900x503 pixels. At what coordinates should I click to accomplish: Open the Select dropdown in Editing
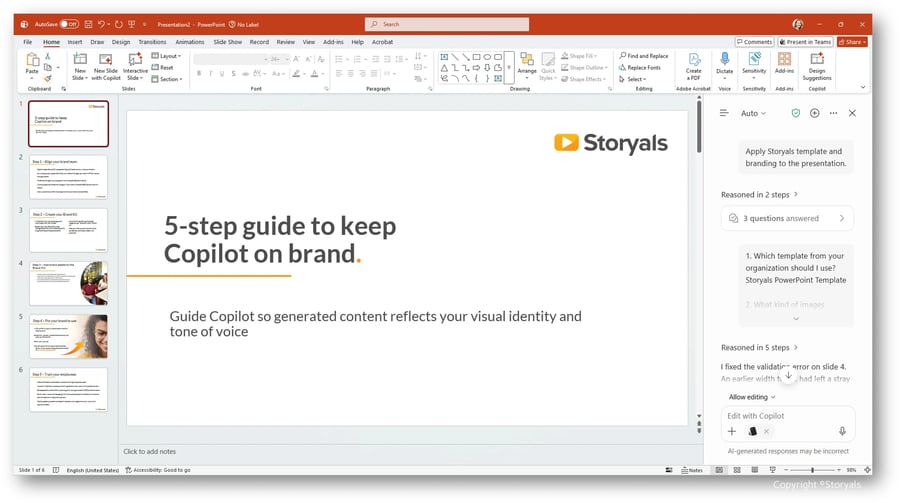pyautogui.click(x=633, y=79)
